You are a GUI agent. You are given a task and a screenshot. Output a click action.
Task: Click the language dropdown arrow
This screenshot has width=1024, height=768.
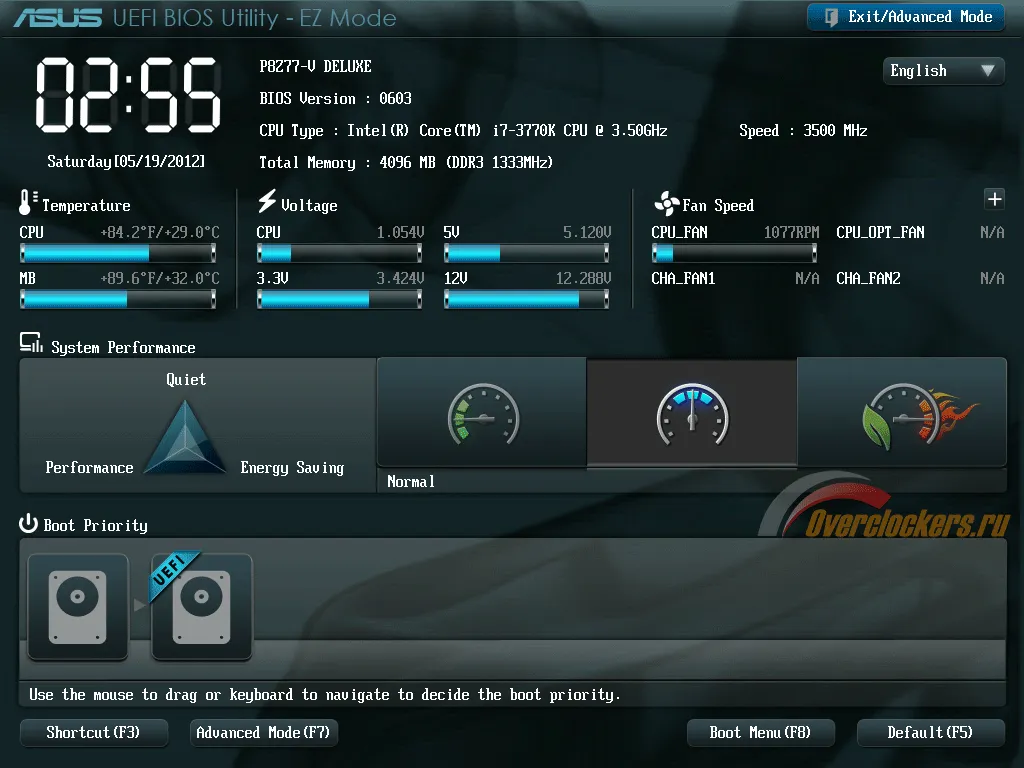[987, 70]
